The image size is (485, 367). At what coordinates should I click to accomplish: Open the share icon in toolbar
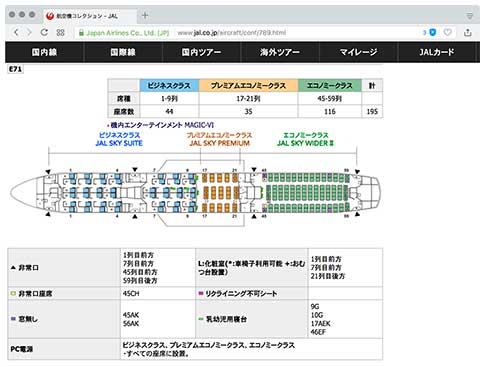pos(468,32)
